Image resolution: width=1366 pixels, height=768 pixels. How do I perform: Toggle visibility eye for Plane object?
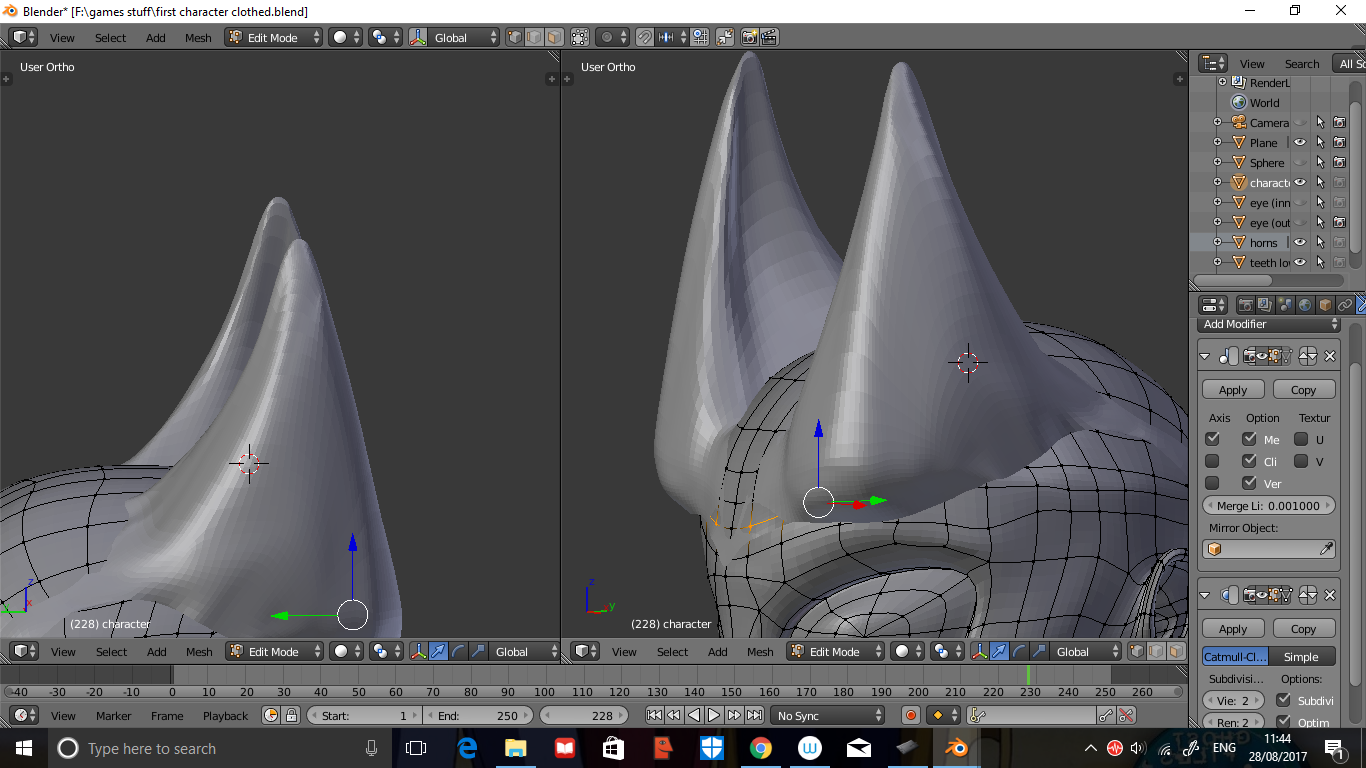tap(1300, 142)
